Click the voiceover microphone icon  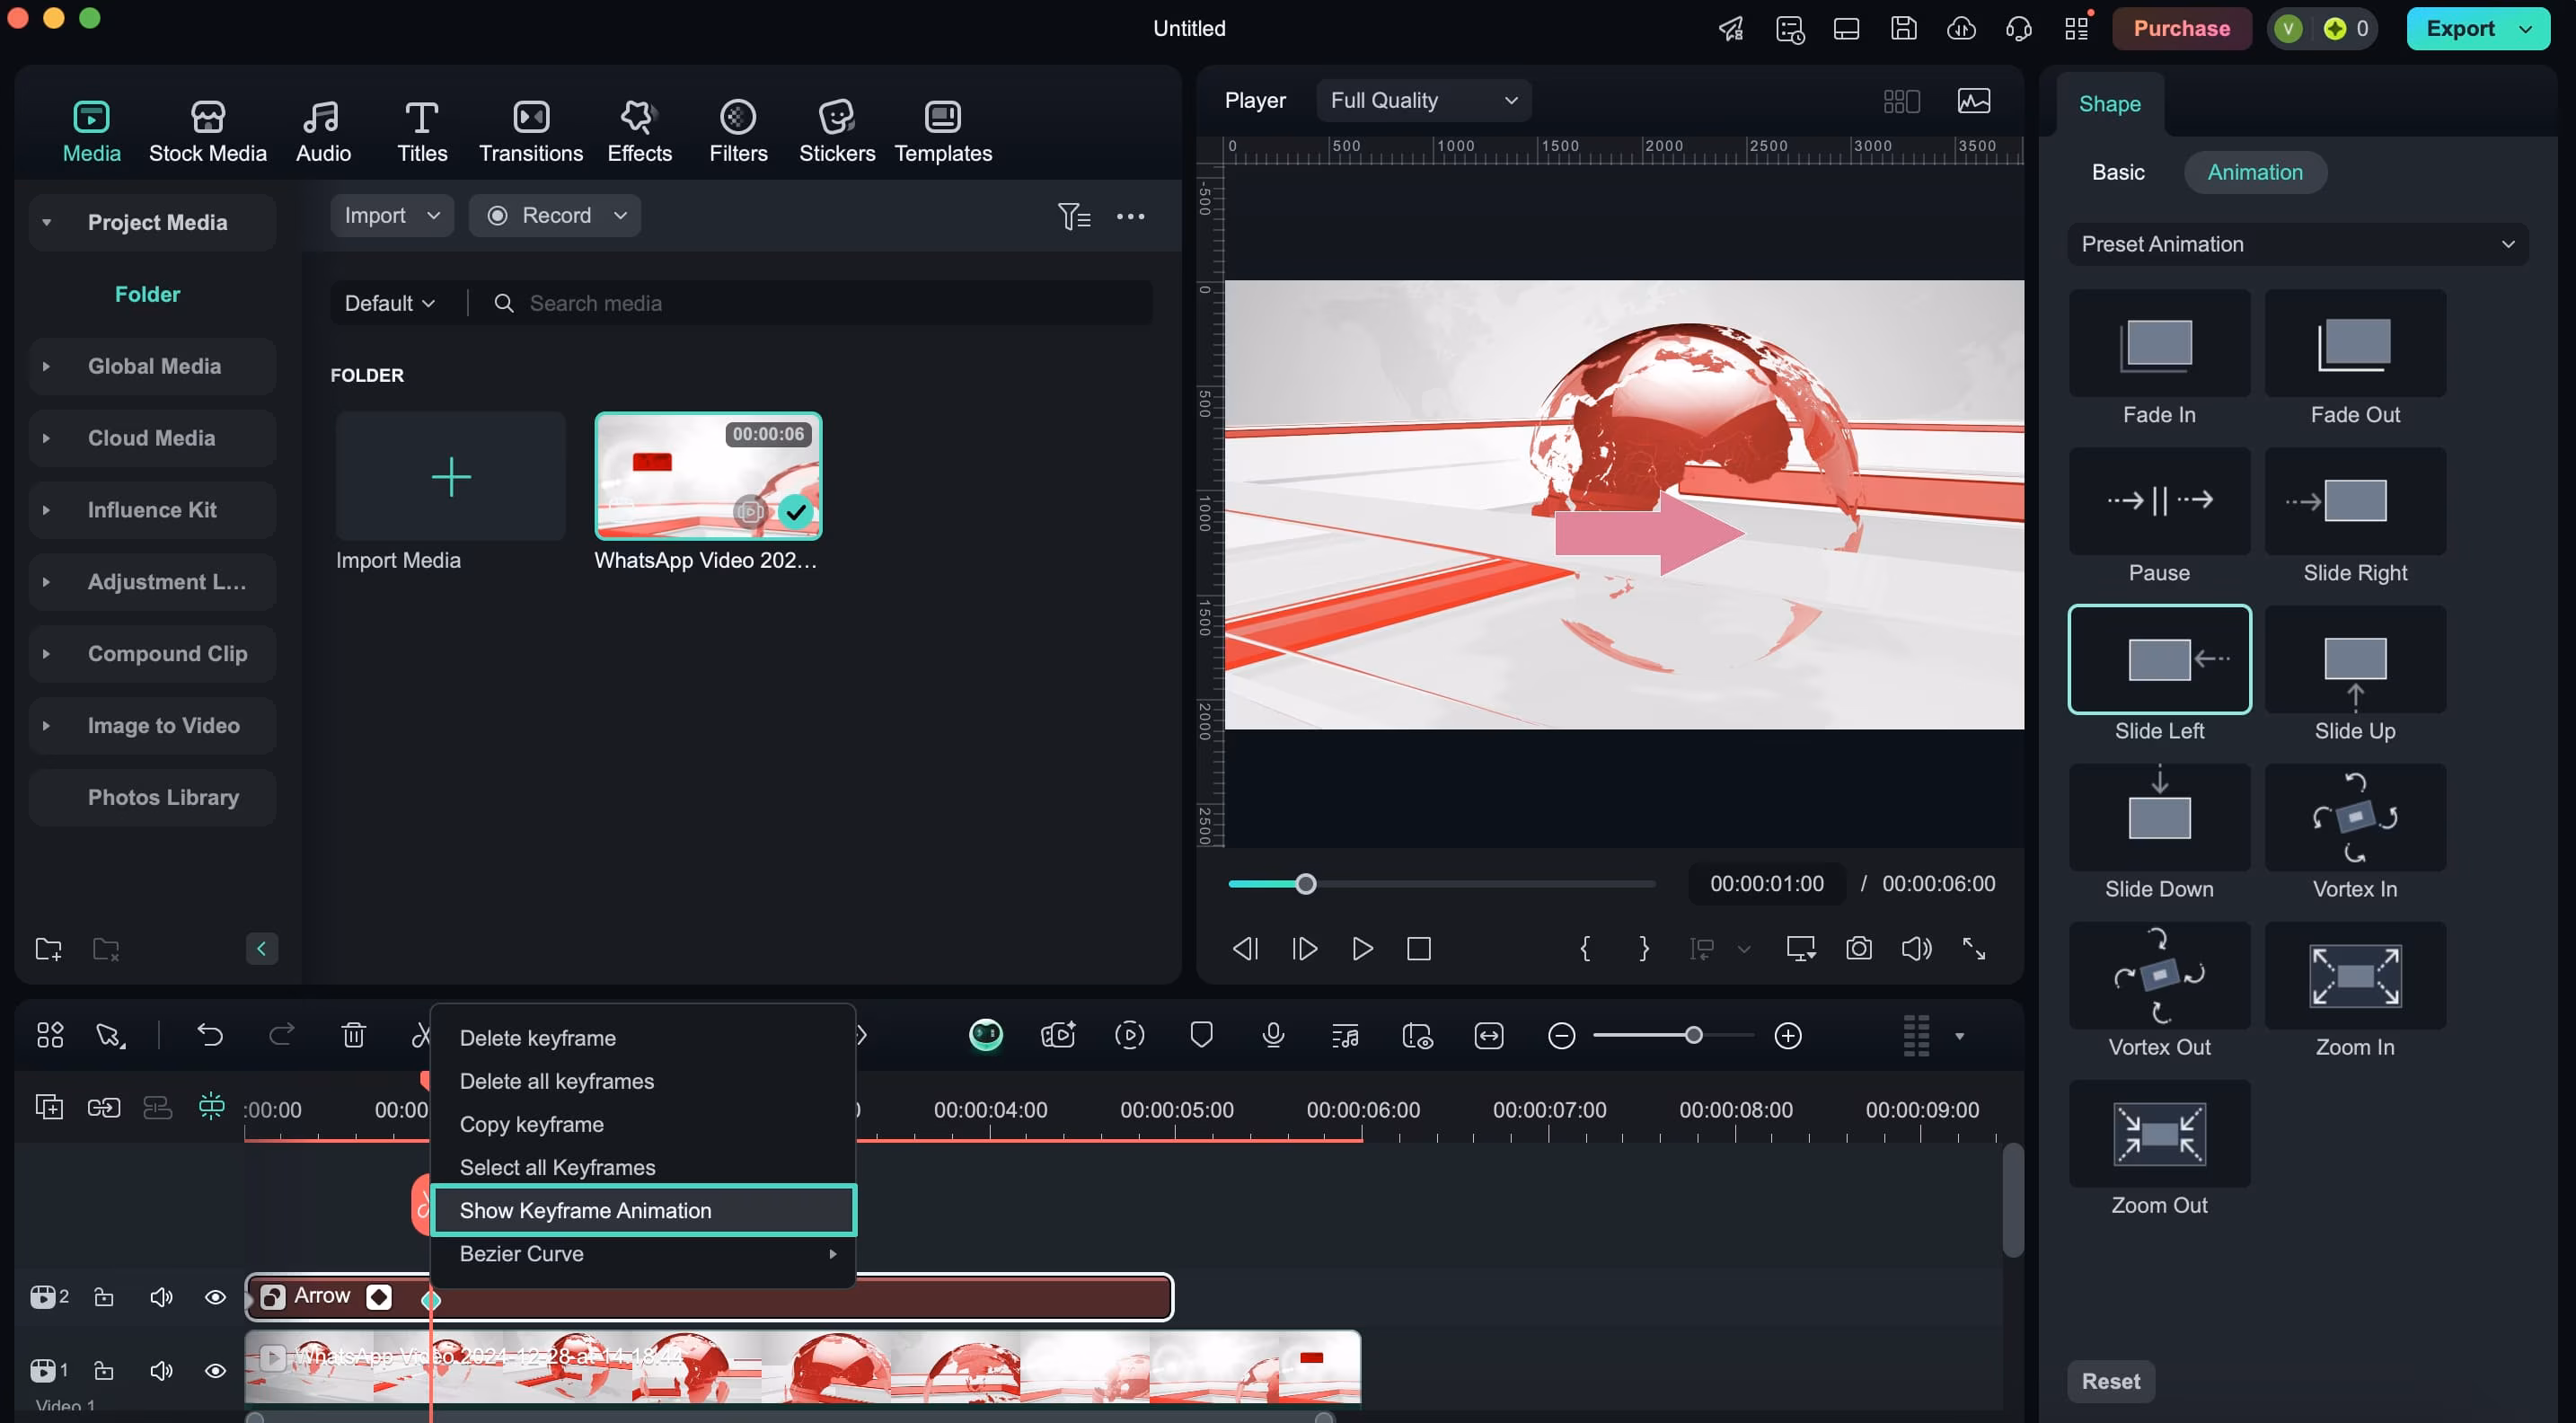click(x=1272, y=1035)
